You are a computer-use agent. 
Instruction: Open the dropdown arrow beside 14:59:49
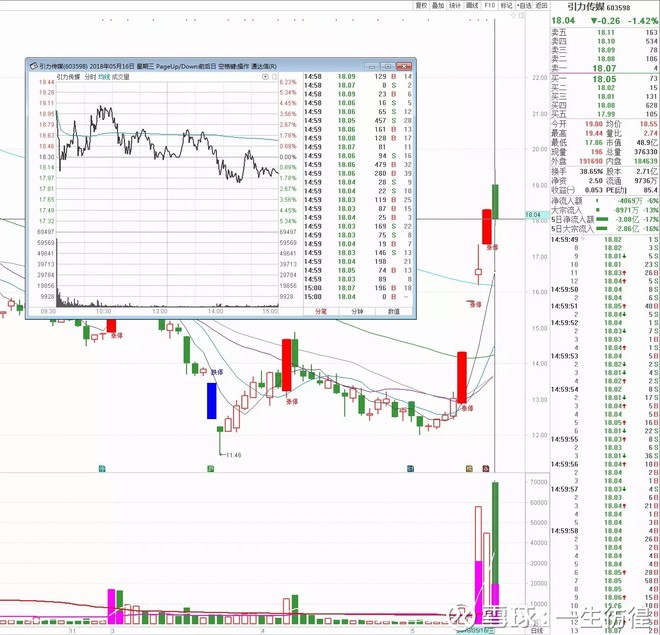tap(583, 239)
